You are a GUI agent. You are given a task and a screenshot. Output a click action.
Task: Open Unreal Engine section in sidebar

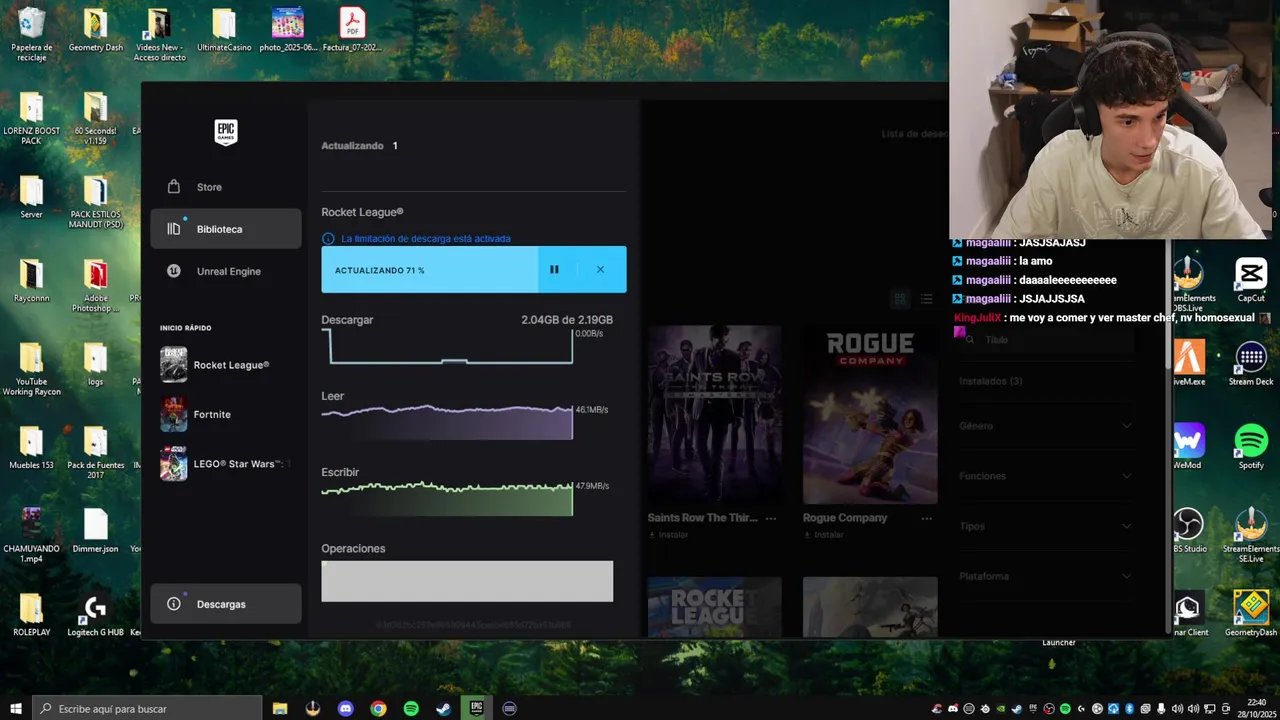[x=226, y=271]
